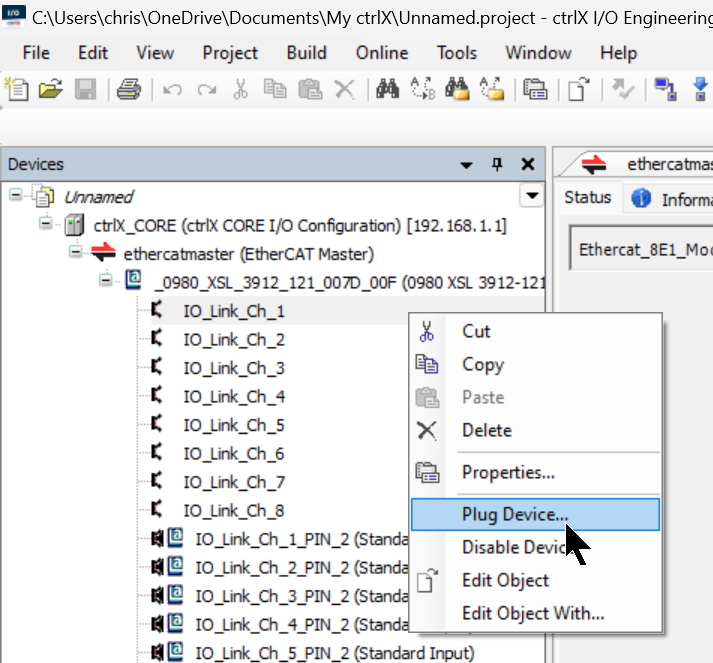
Task: Select IO_Link_Ch_1 in the device tree
Action: (x=234, y=311)
